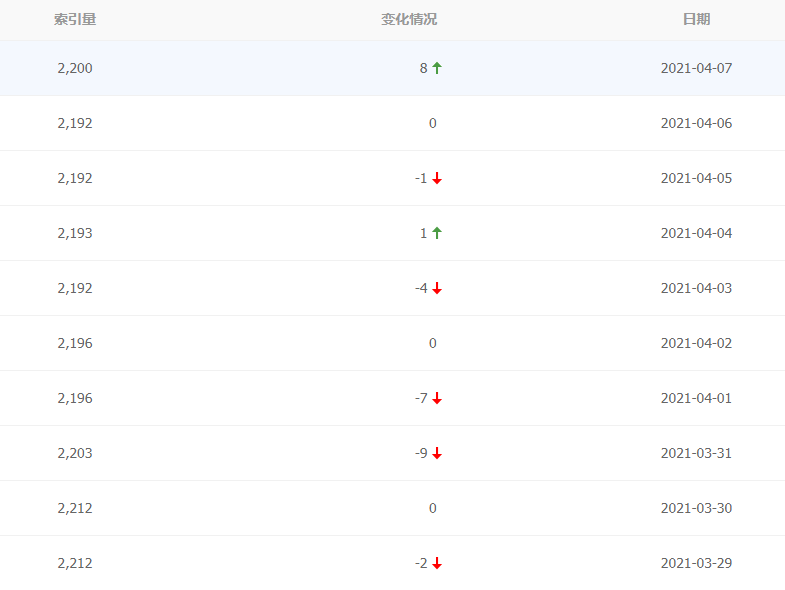The image size is (785, 590).
Task: Click the red down arrow for 2021-04-01
Action: (437, 398)
